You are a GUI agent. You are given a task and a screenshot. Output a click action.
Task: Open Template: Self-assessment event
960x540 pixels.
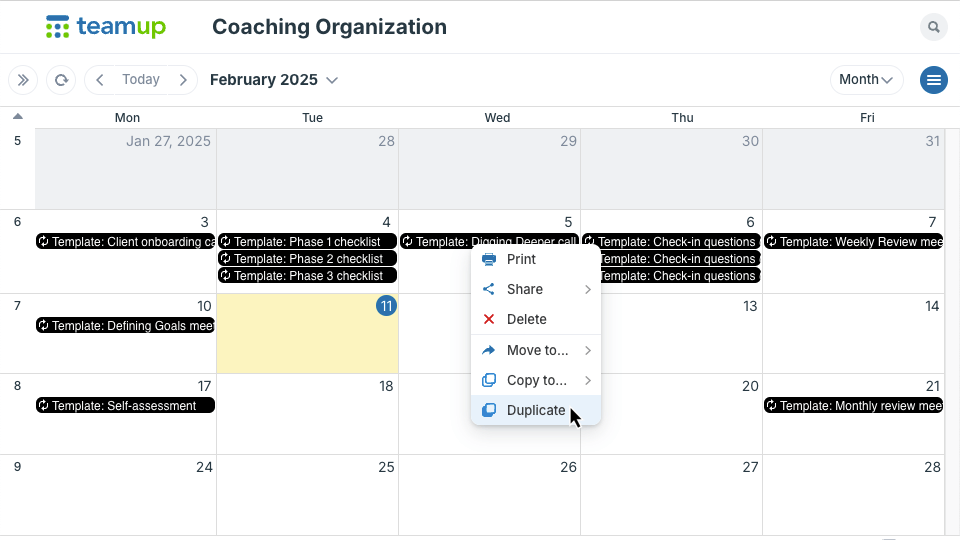(126, 405)
